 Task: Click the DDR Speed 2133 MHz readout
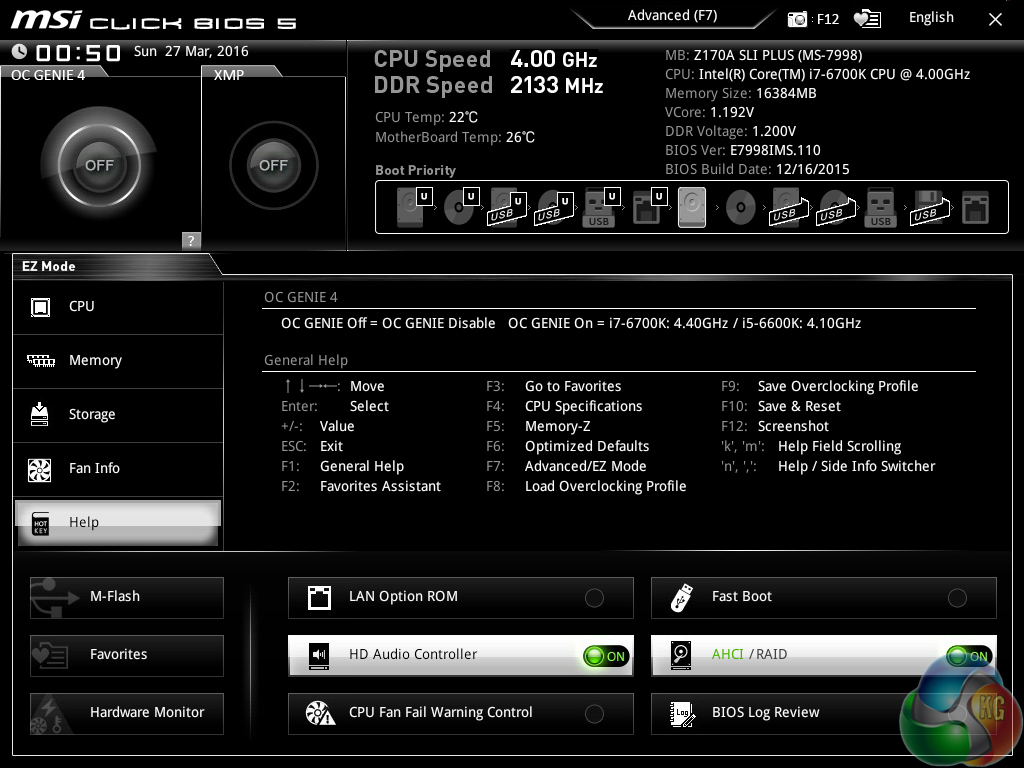[x=488, y=86]
